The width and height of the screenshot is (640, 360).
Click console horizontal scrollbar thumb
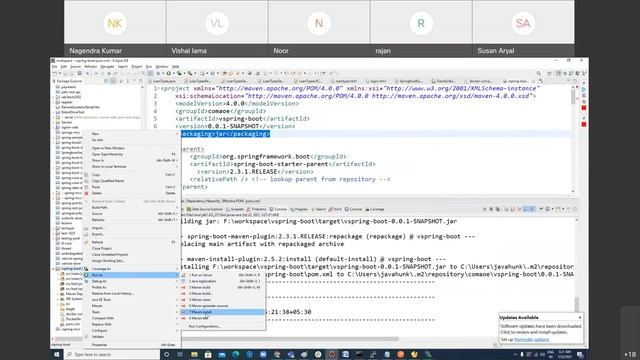point(290,339)
